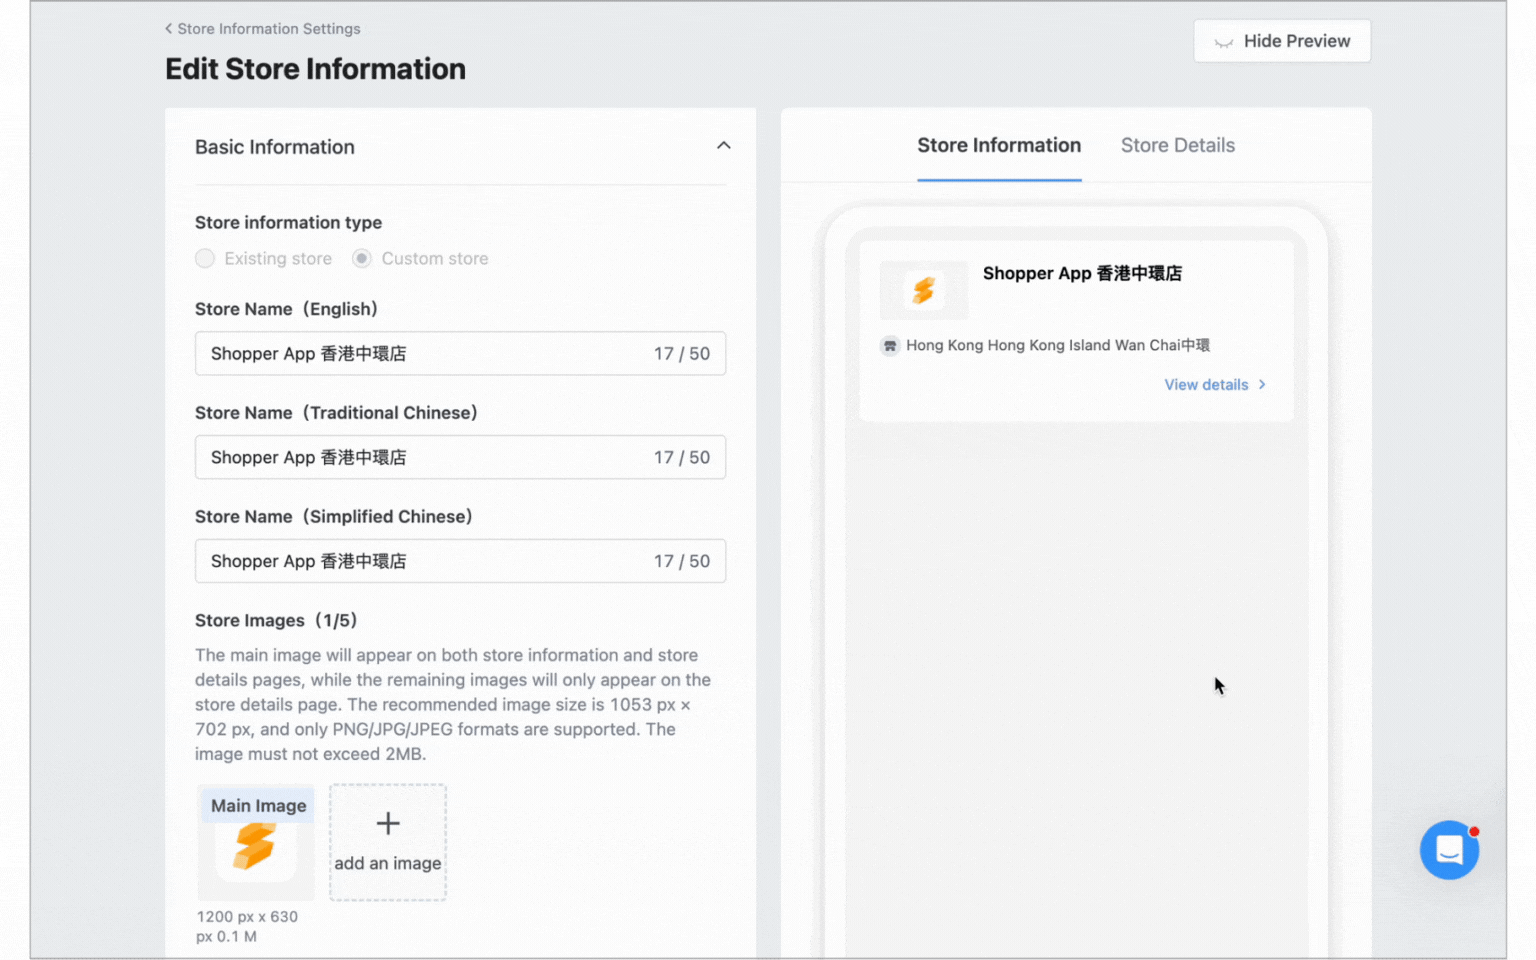The height and width of the screenshot is (960, 1536).
Task: Click the Basic Information section title
Action: (x=275, y=147)
